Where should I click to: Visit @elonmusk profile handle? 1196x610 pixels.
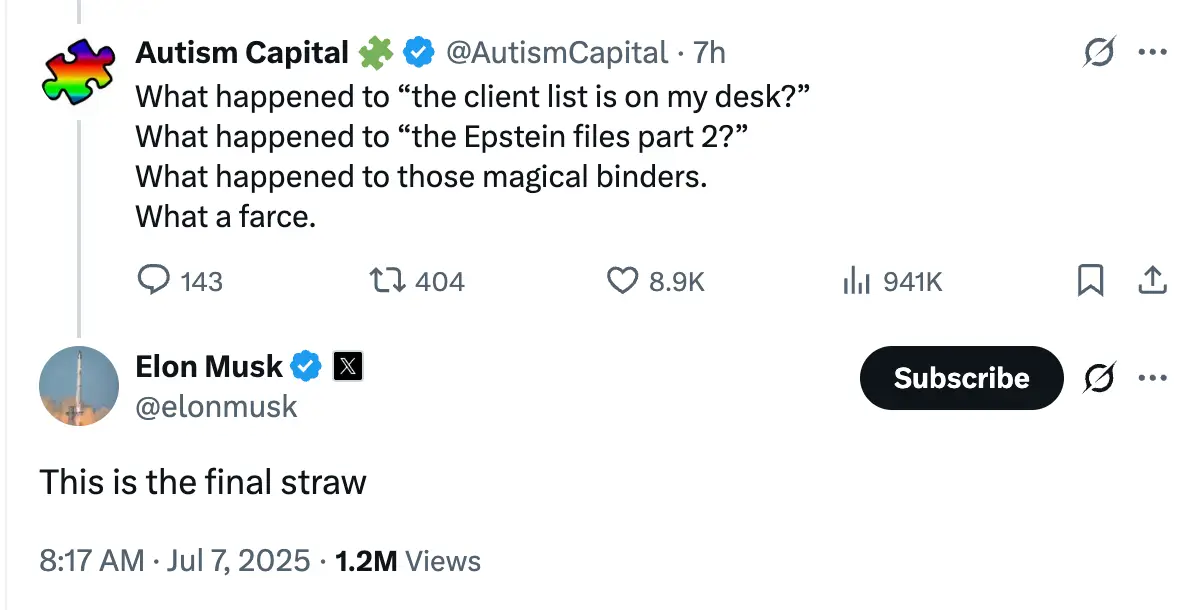point(218,406)
